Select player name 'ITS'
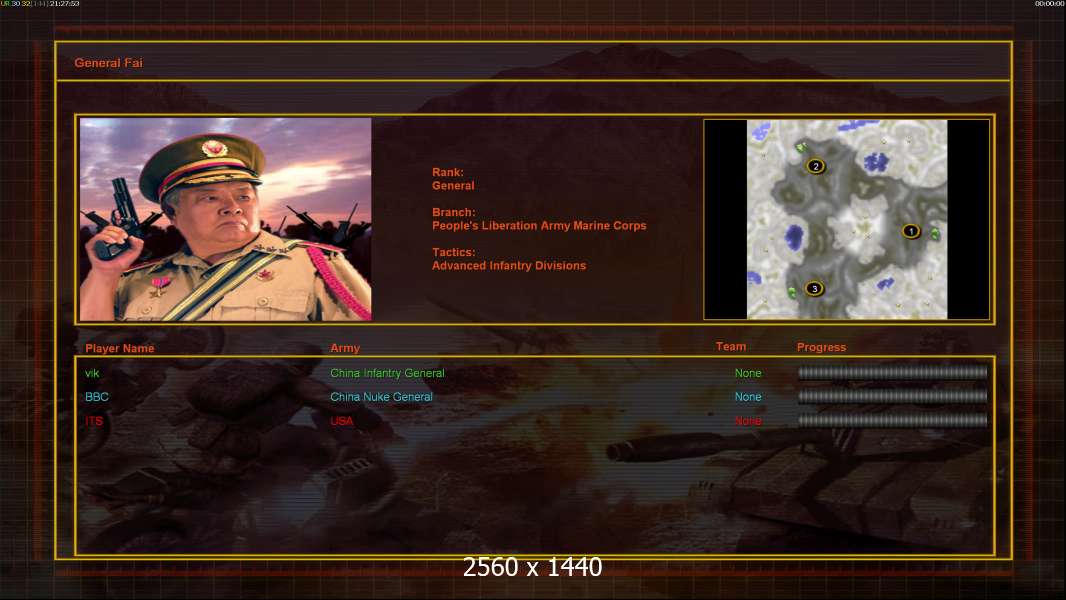Screen dimensions: 1066x600 pos(94,421)
